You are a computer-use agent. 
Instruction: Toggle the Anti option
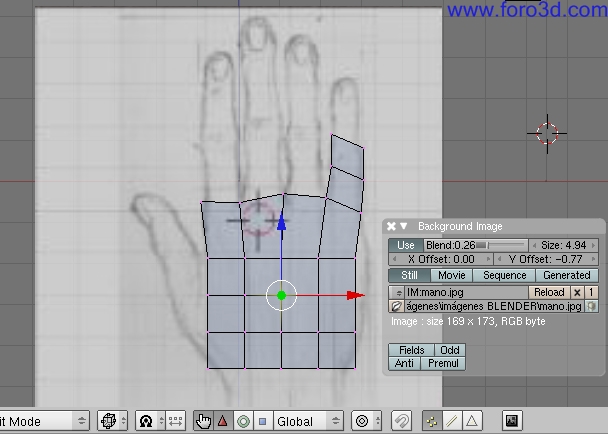coord(404,363)
